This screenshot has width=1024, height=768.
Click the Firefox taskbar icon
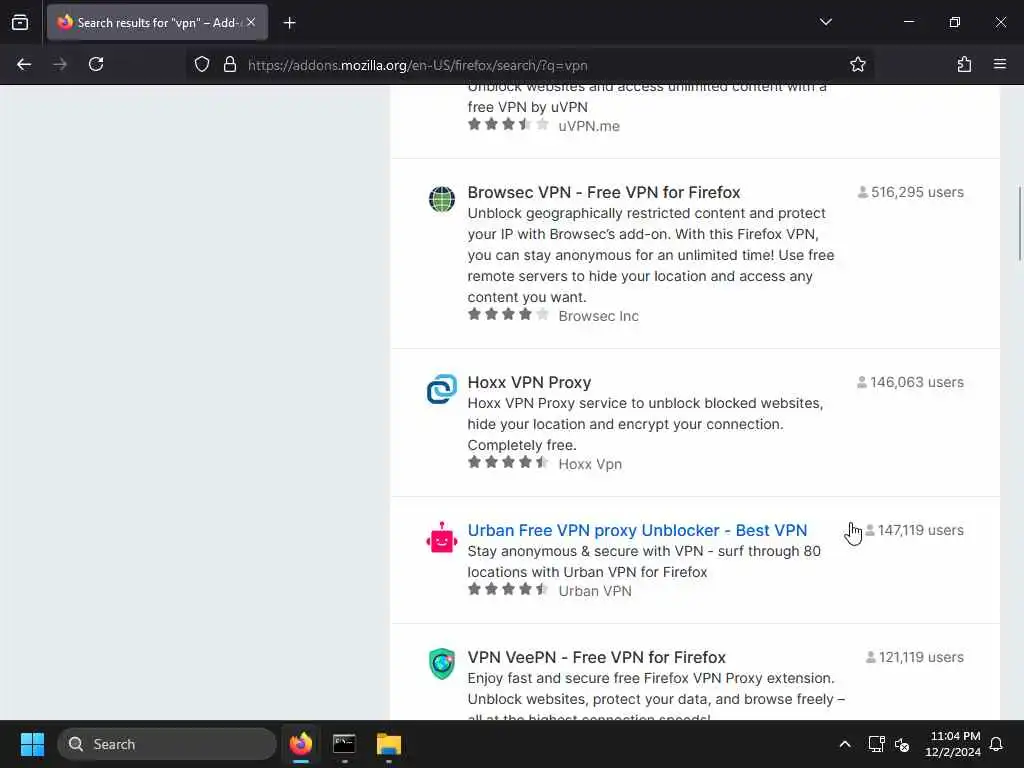(x=300, y=744)
